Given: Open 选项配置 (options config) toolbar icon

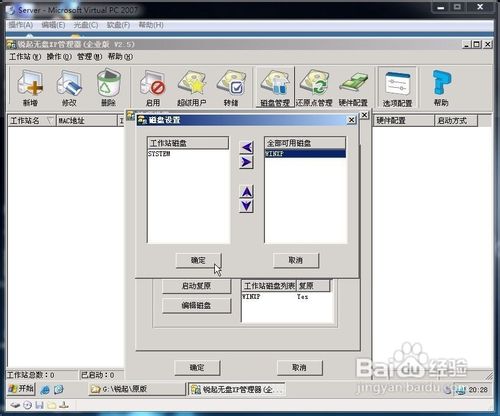Looking at the screenshot, I should pos(397,88).
